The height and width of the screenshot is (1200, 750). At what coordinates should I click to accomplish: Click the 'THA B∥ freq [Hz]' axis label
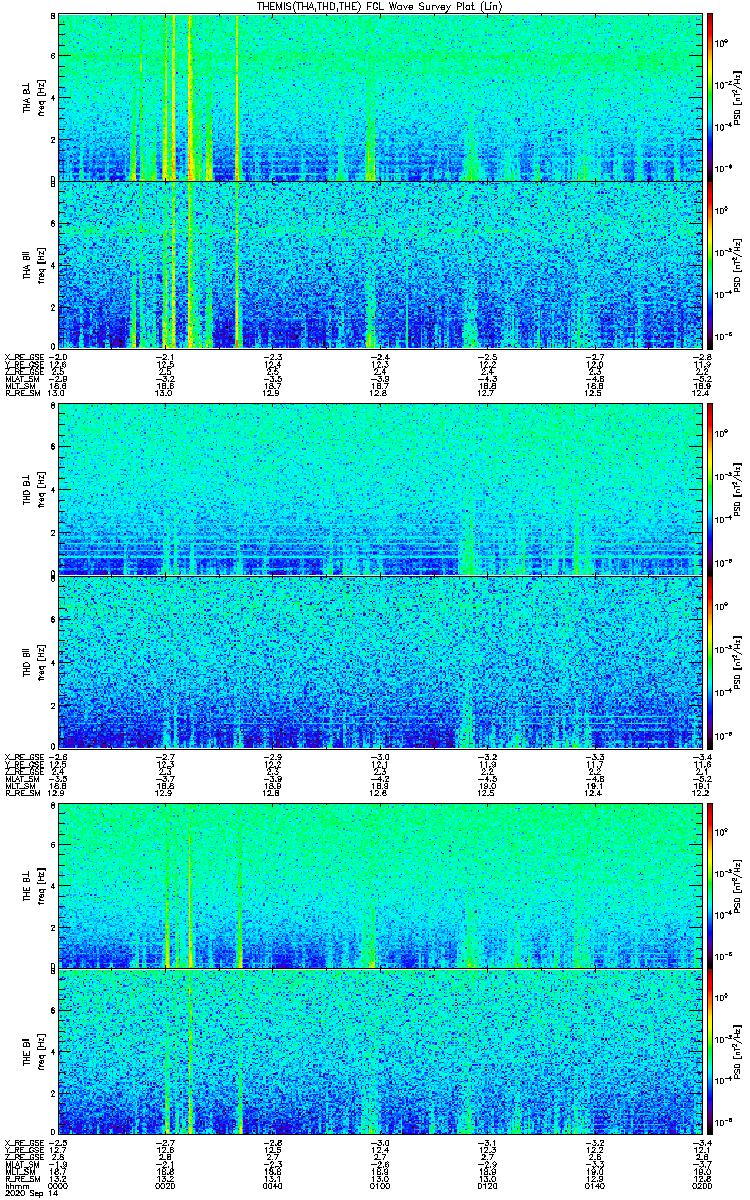pos(35,265)
